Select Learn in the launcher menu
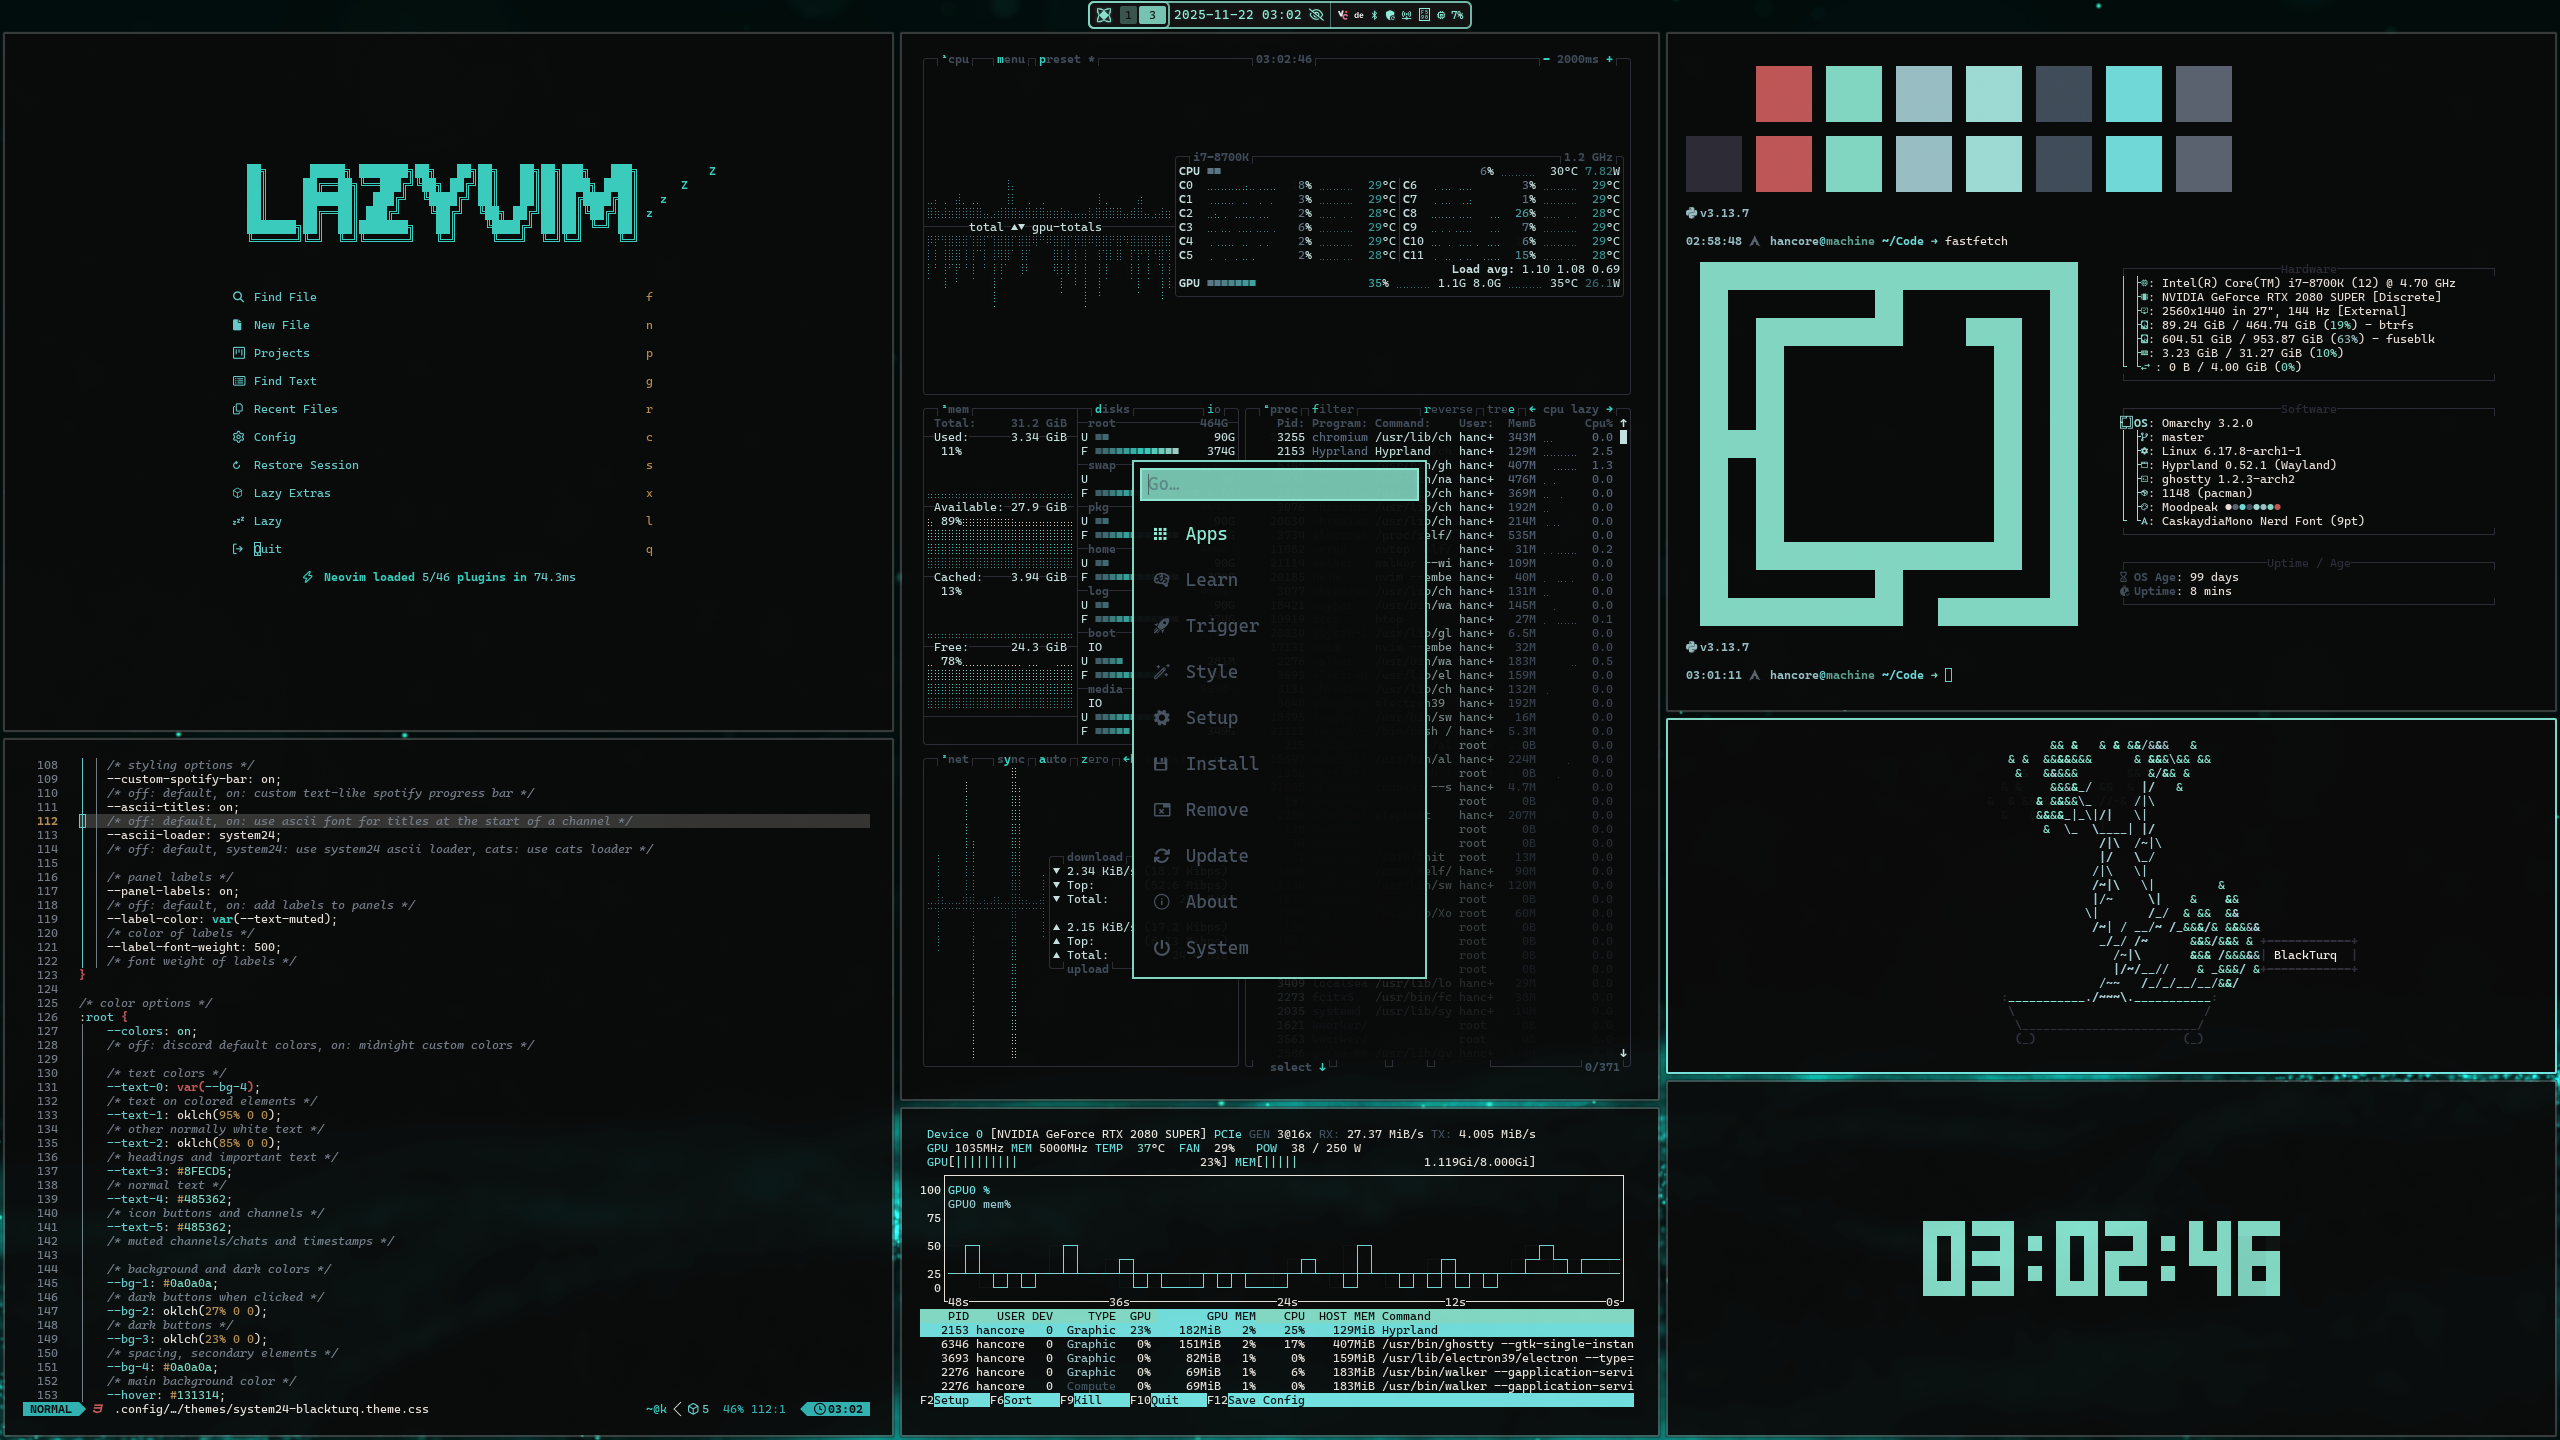 1279,580
